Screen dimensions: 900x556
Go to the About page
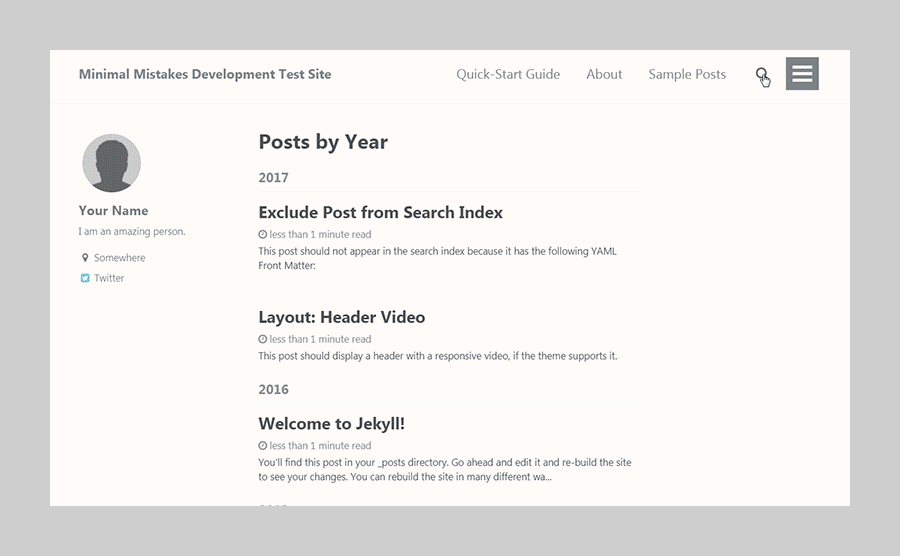(x=604, y=74)
